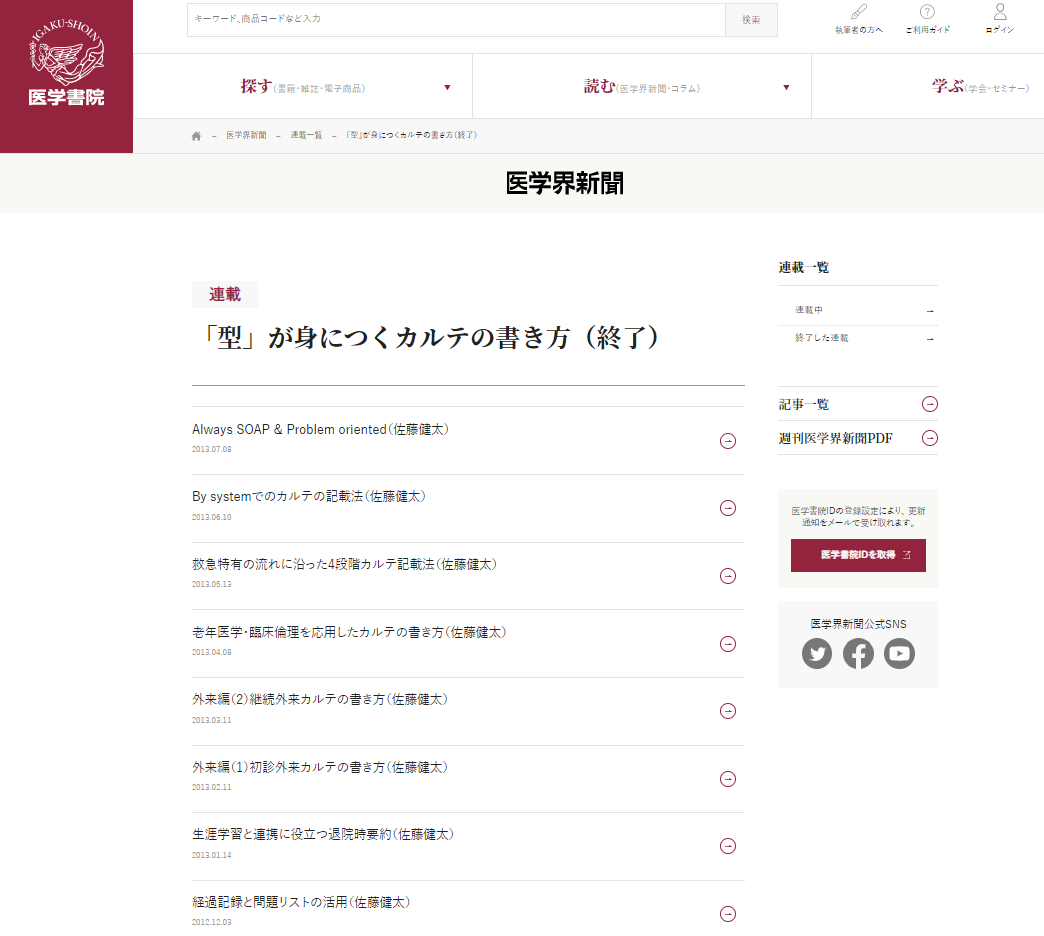
Task: Expand the 探す dropdown menu
Action: (303, 87)
